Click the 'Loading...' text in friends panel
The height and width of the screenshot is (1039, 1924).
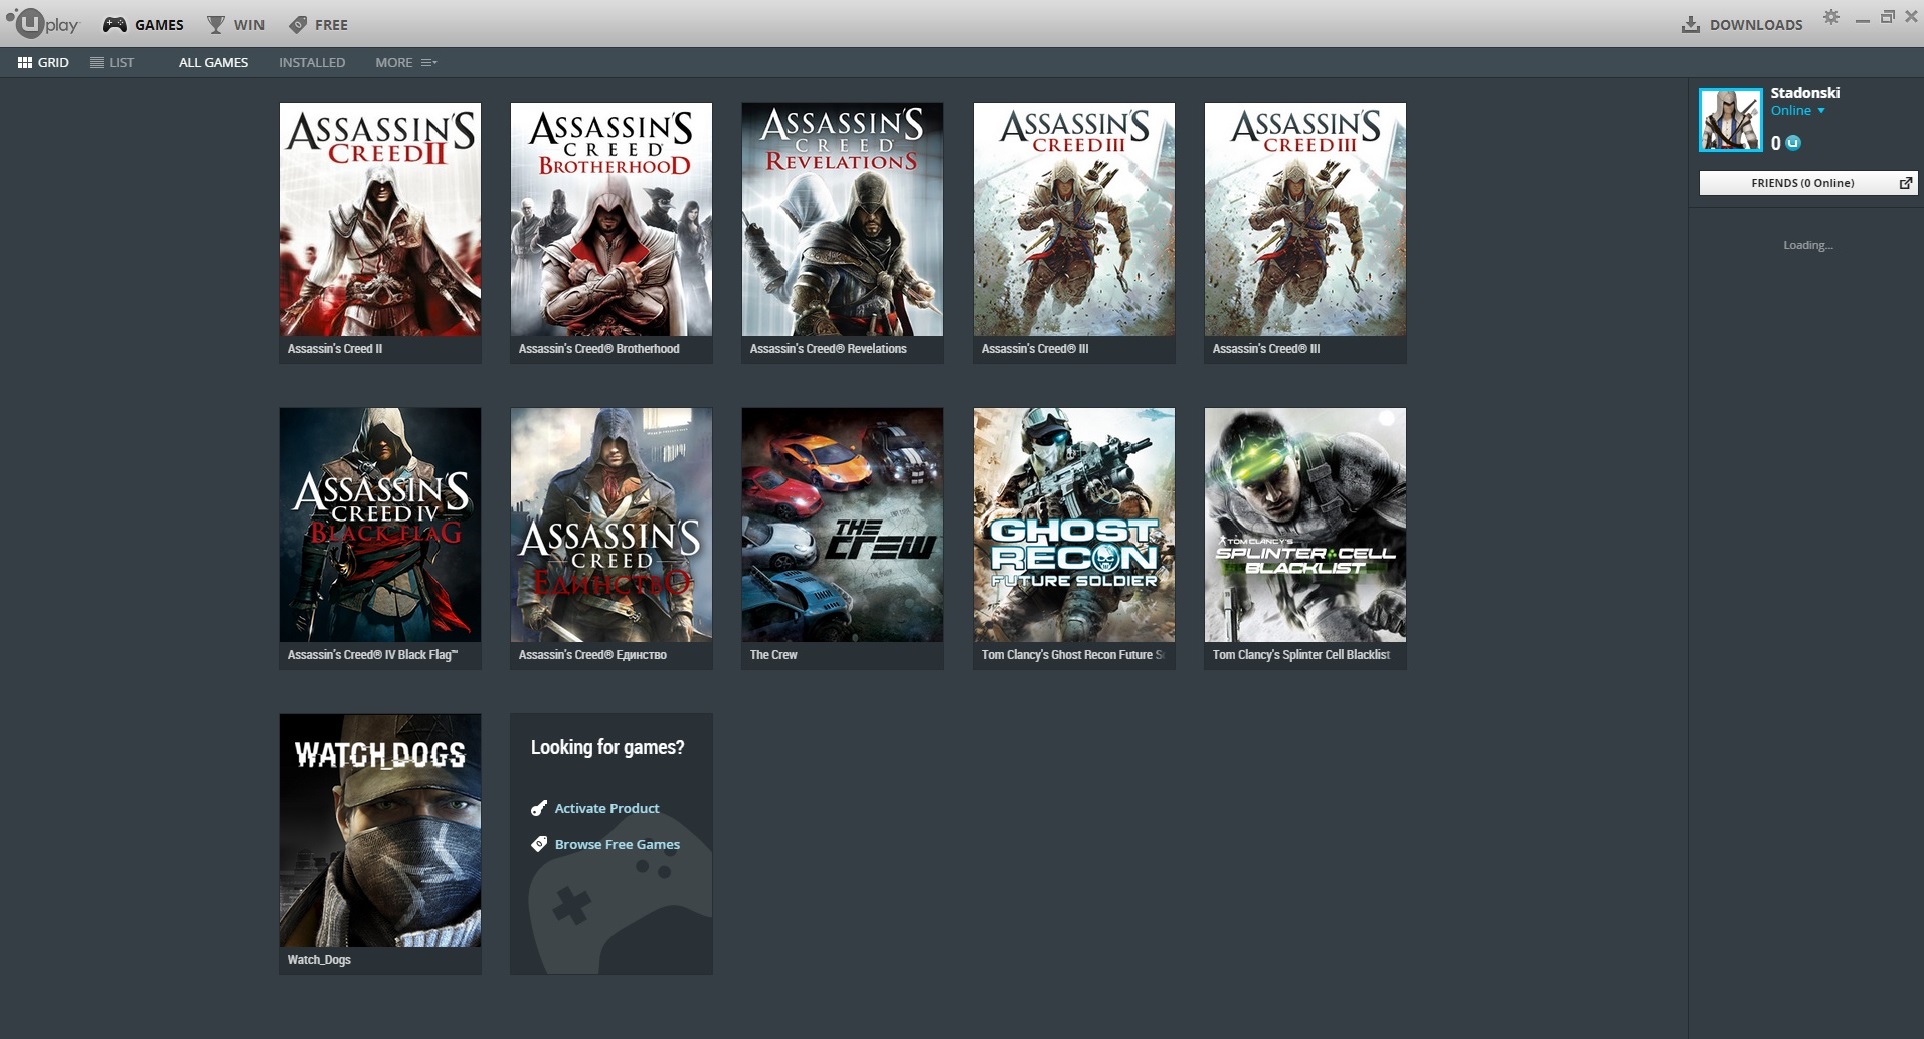[x=1808, y=245]
